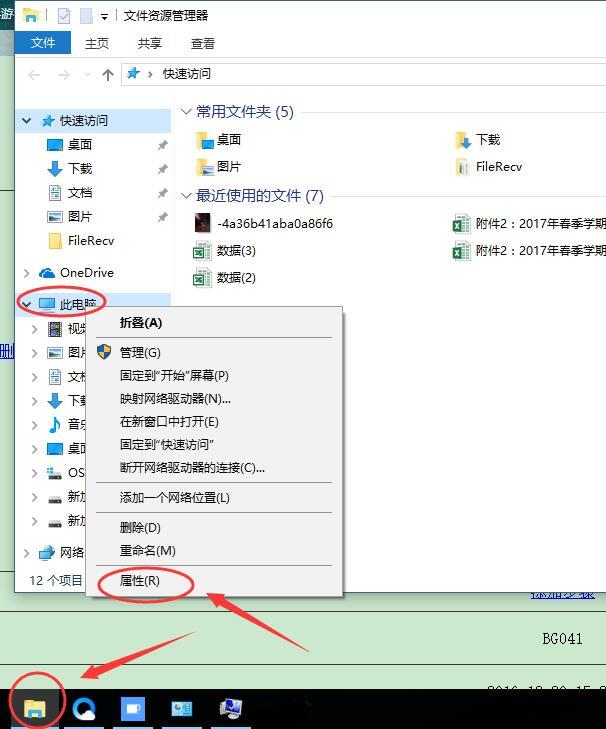Click the pin icon beside sidebar 图片

pos(162,217)
